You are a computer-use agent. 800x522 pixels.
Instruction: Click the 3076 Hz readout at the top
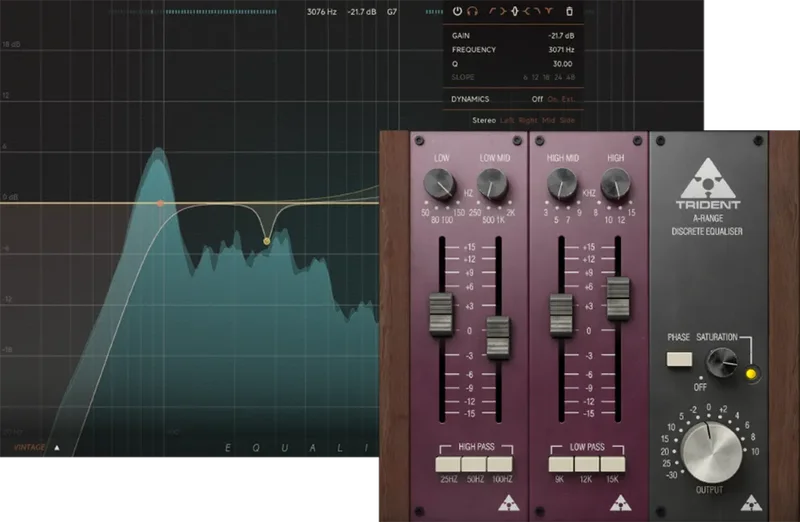[x=321, y=12]
